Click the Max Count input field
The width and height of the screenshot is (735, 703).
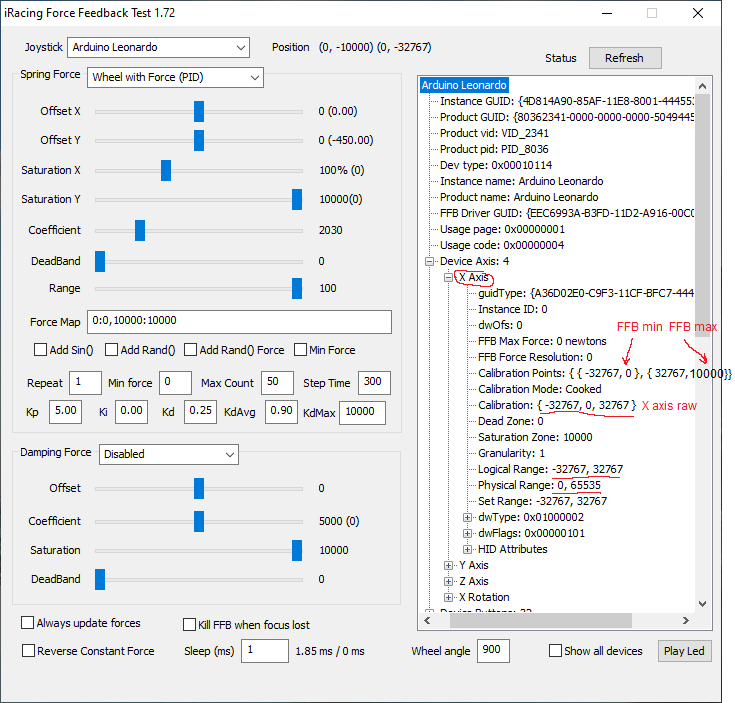coord(278,383)
